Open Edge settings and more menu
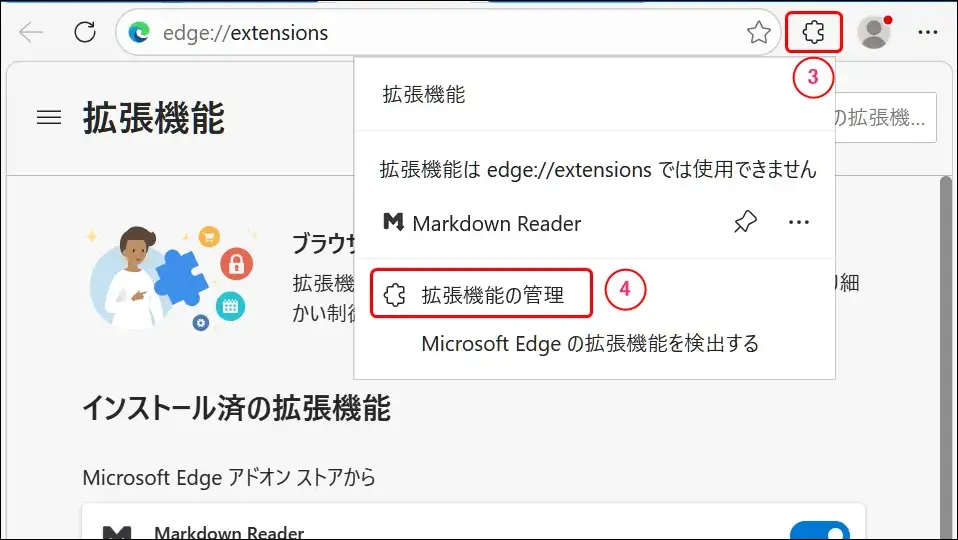Viewport: 958px width, 540px height. tap(928, 33)
